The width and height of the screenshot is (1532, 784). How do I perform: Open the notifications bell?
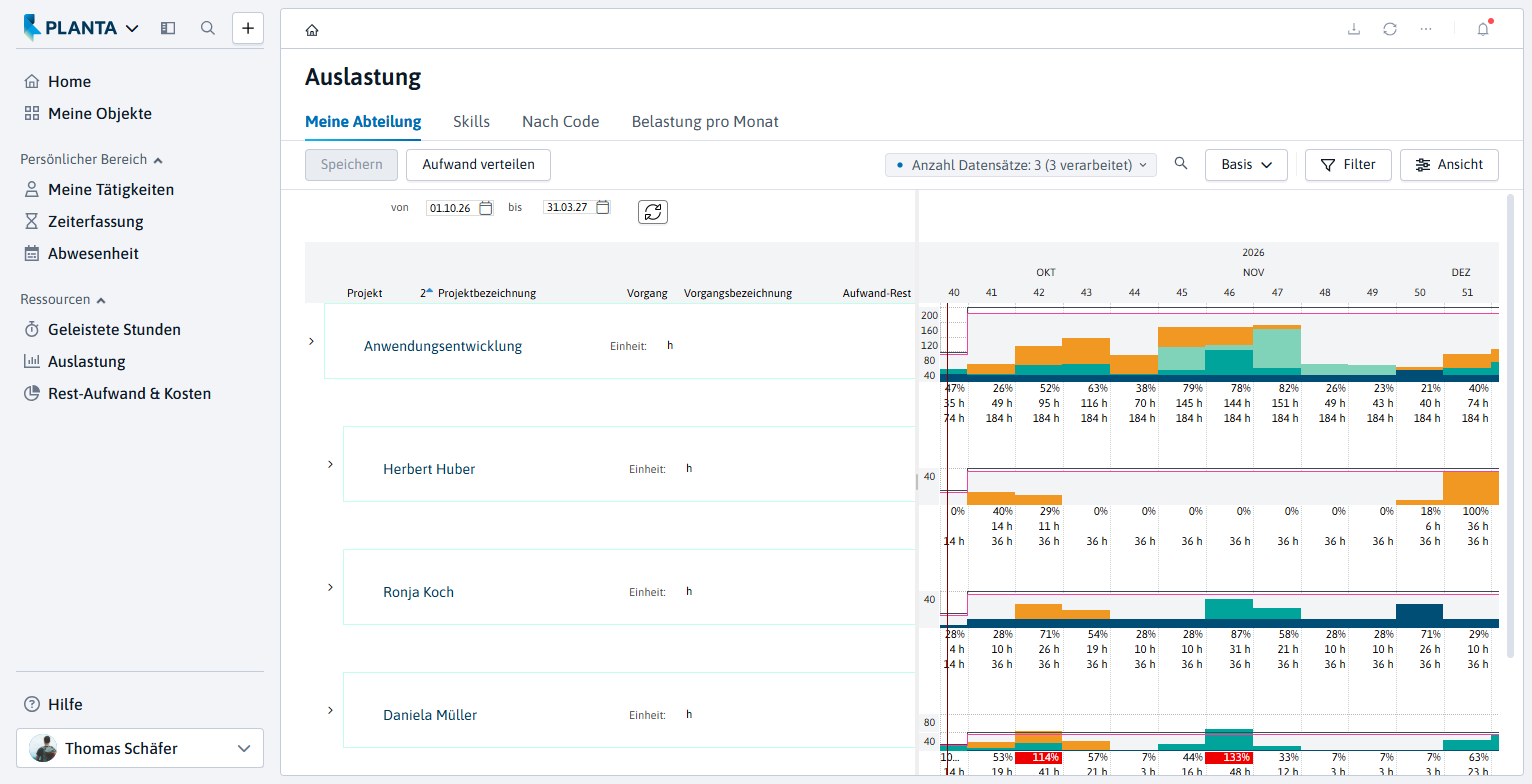click(x=1483, y=29)
